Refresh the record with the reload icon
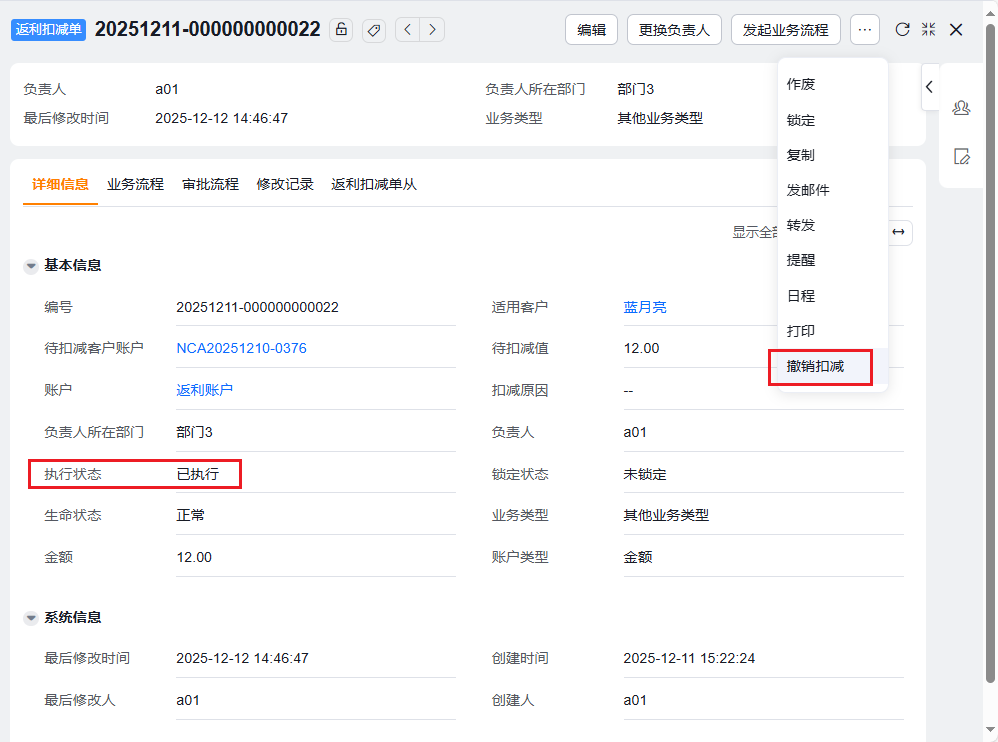The image size is (998, 742). pyautogui.click(x=902, y=29)
